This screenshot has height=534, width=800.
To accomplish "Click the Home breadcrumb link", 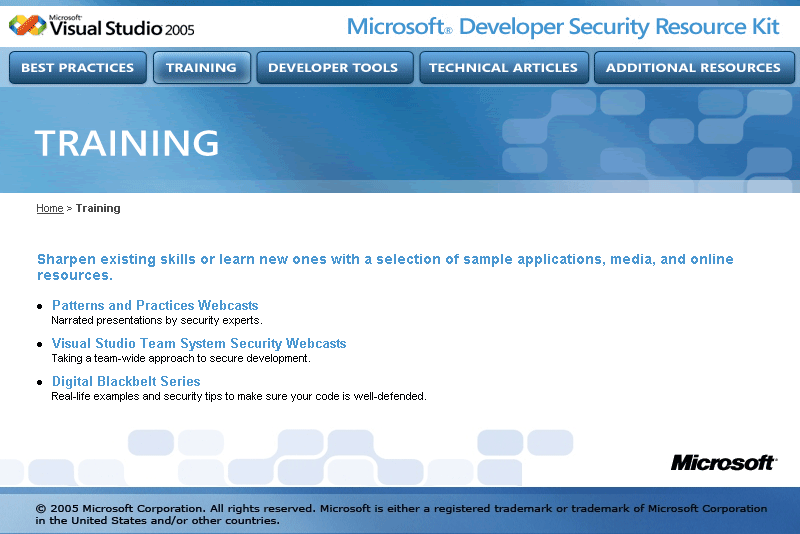I will coord(49,208).
